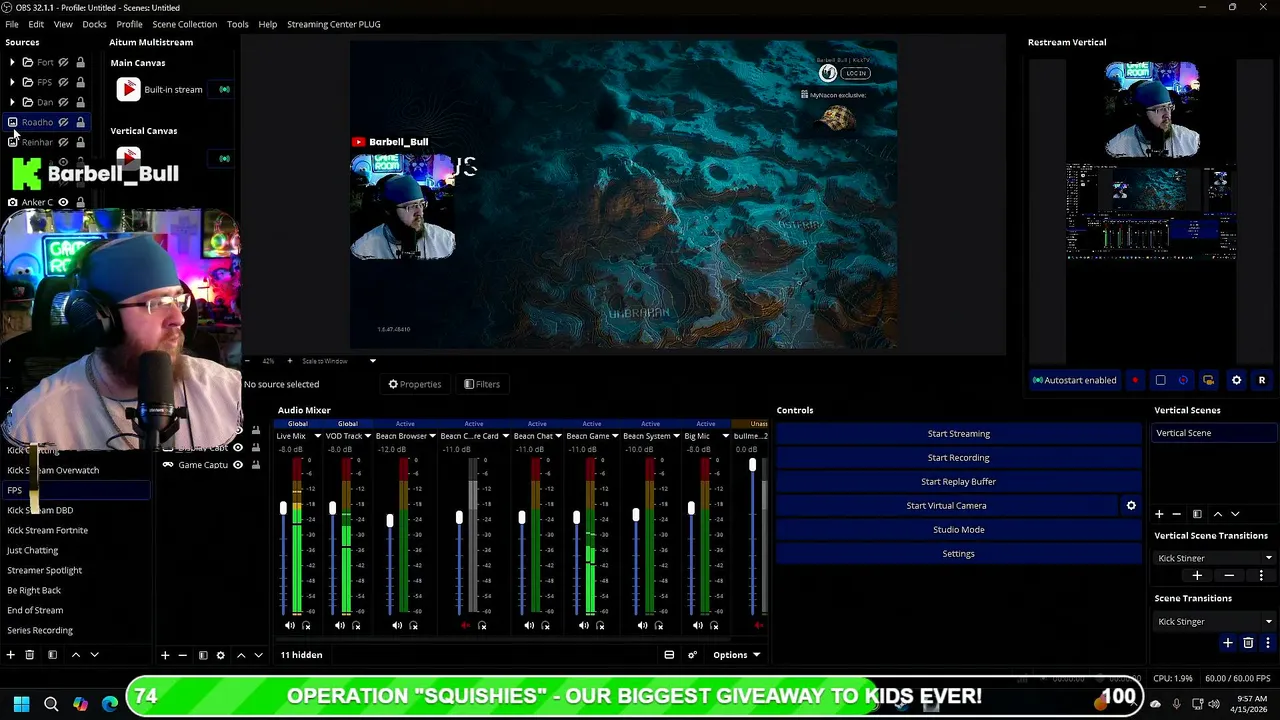Show the hidden Roadho source
Image resolution: width=1280 pixels, height=720 pixels.
[63, 122]
